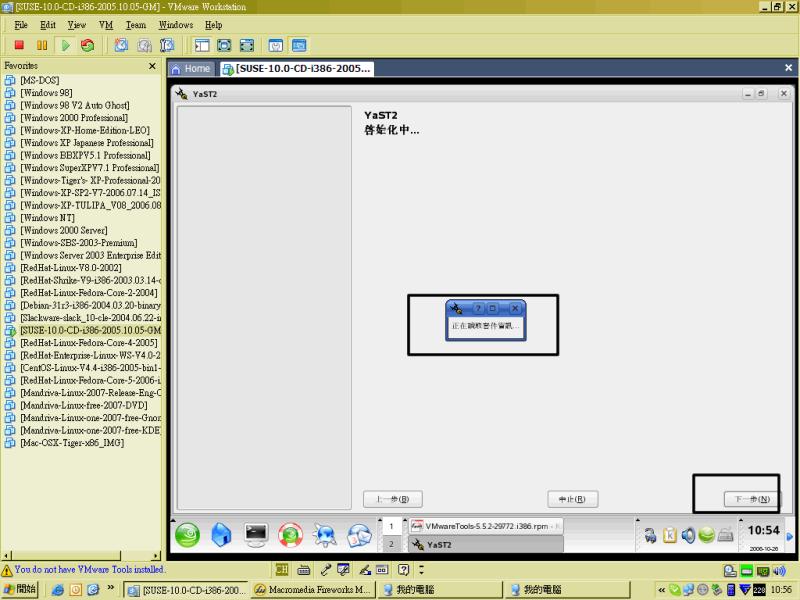The image size is (800, 600).
Task: Switch to the Home tab
Action: coord(190,69)
